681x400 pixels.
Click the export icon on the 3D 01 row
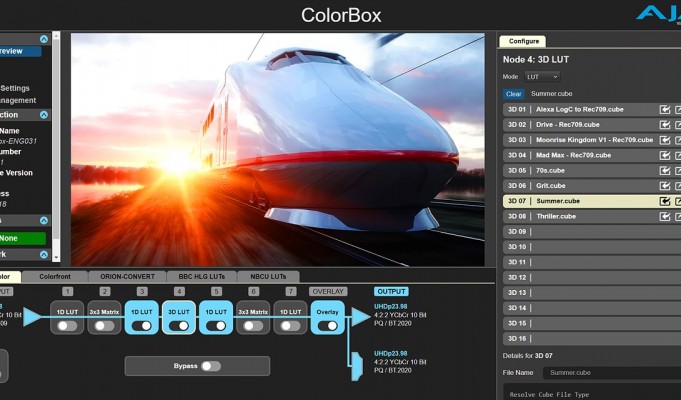tap(678, 109)
